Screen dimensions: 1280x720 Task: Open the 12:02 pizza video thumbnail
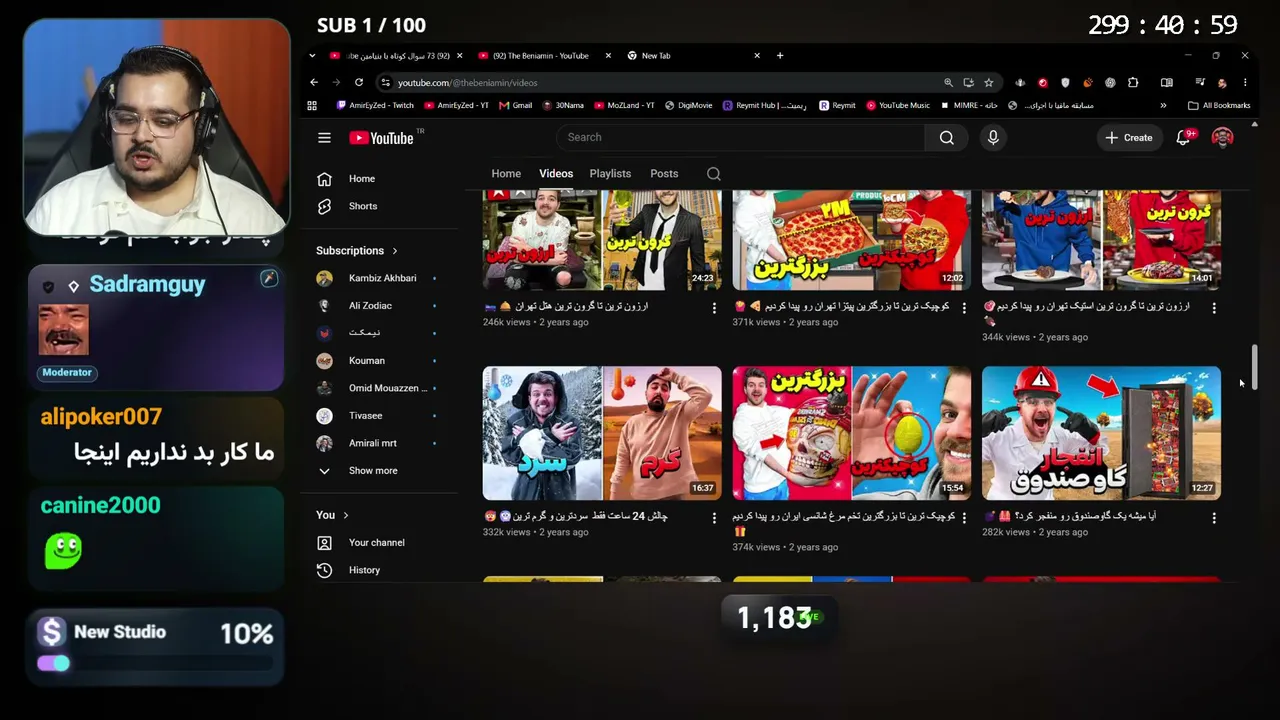(x=852, y=240)
